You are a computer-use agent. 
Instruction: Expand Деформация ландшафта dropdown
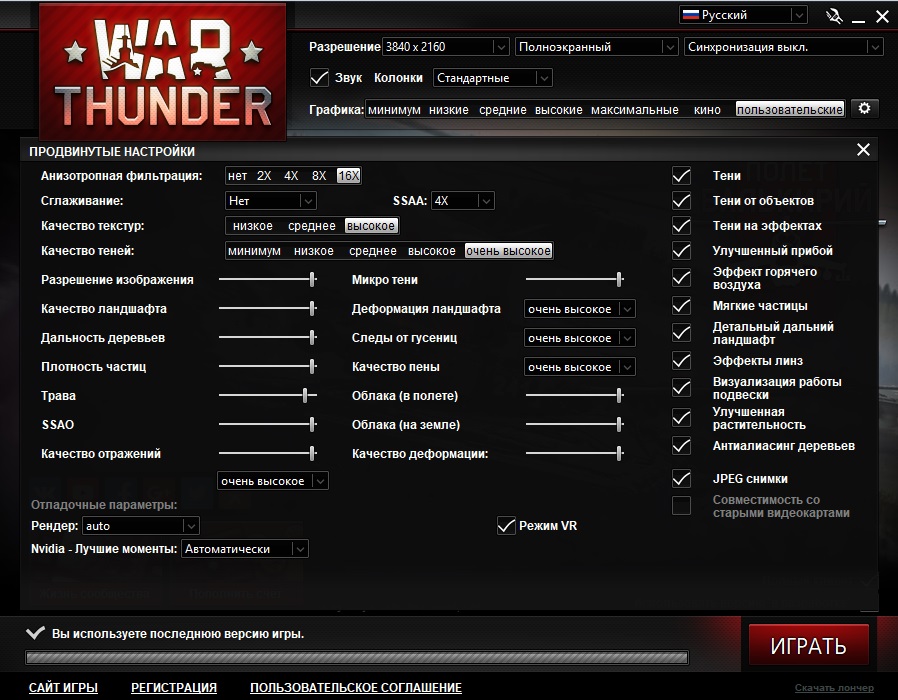click(x=580, y=309)
